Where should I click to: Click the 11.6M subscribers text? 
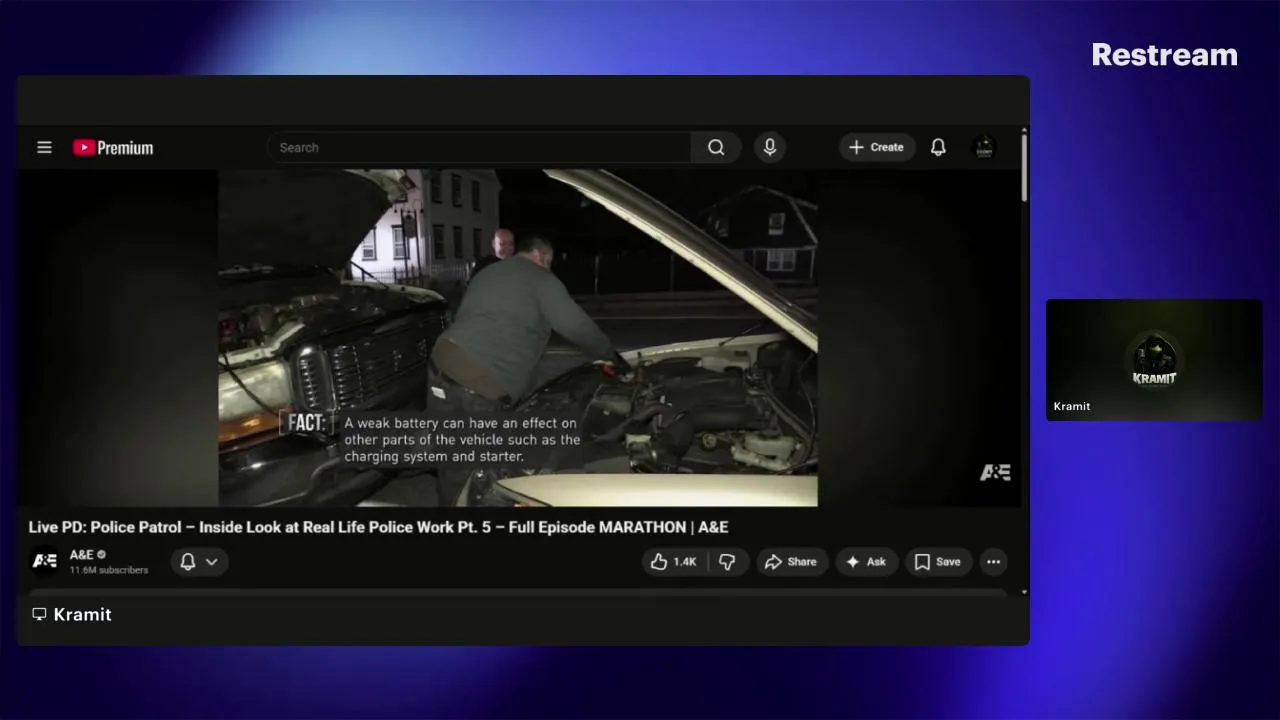pyautogui.click(x=109, y=570)
